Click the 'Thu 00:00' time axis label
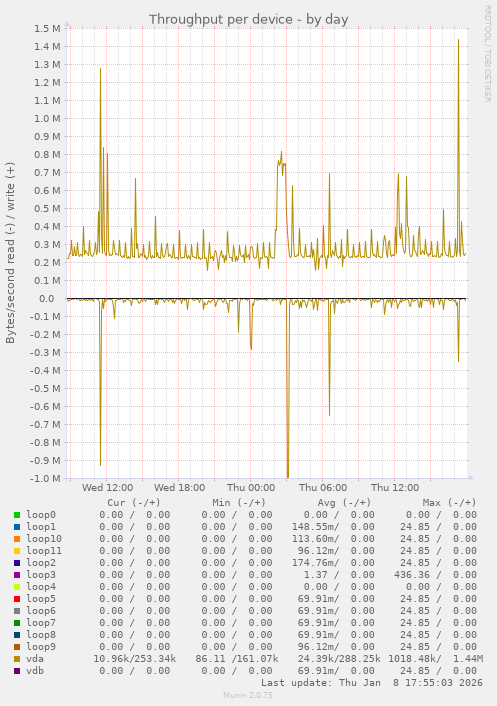 [x=251, y=488]
